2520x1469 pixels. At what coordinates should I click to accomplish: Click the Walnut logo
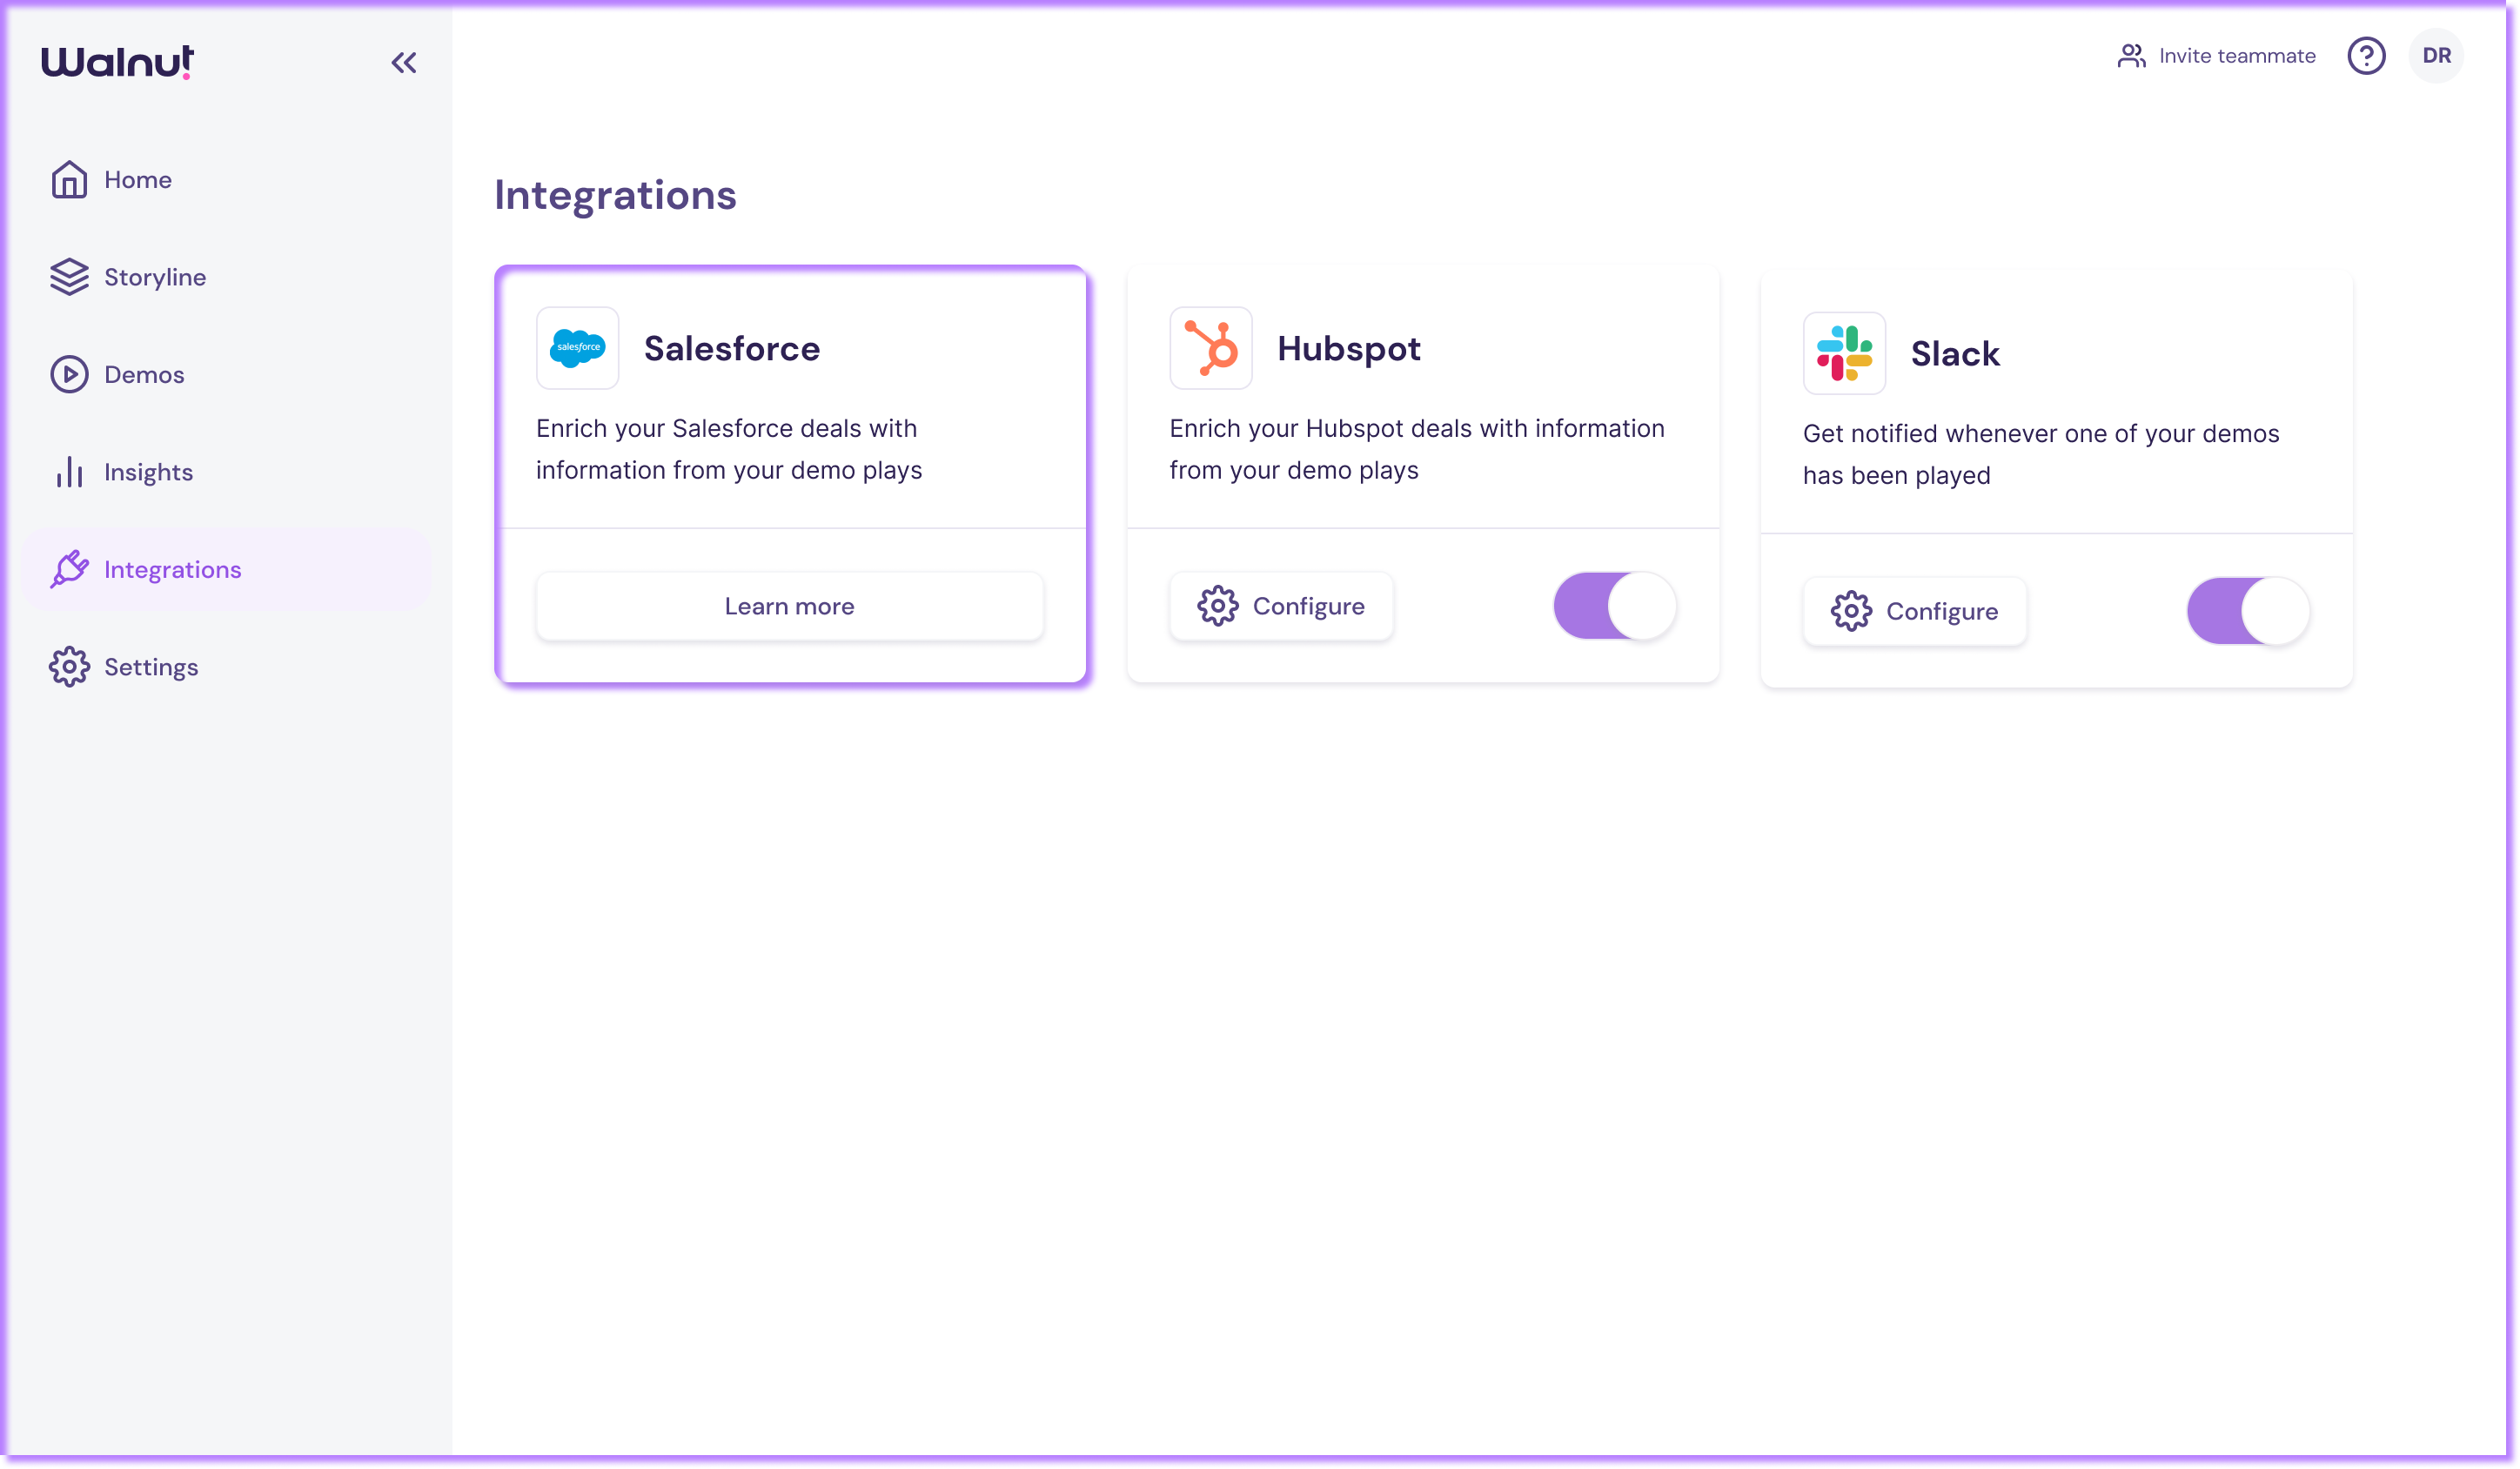pos(117,62)
